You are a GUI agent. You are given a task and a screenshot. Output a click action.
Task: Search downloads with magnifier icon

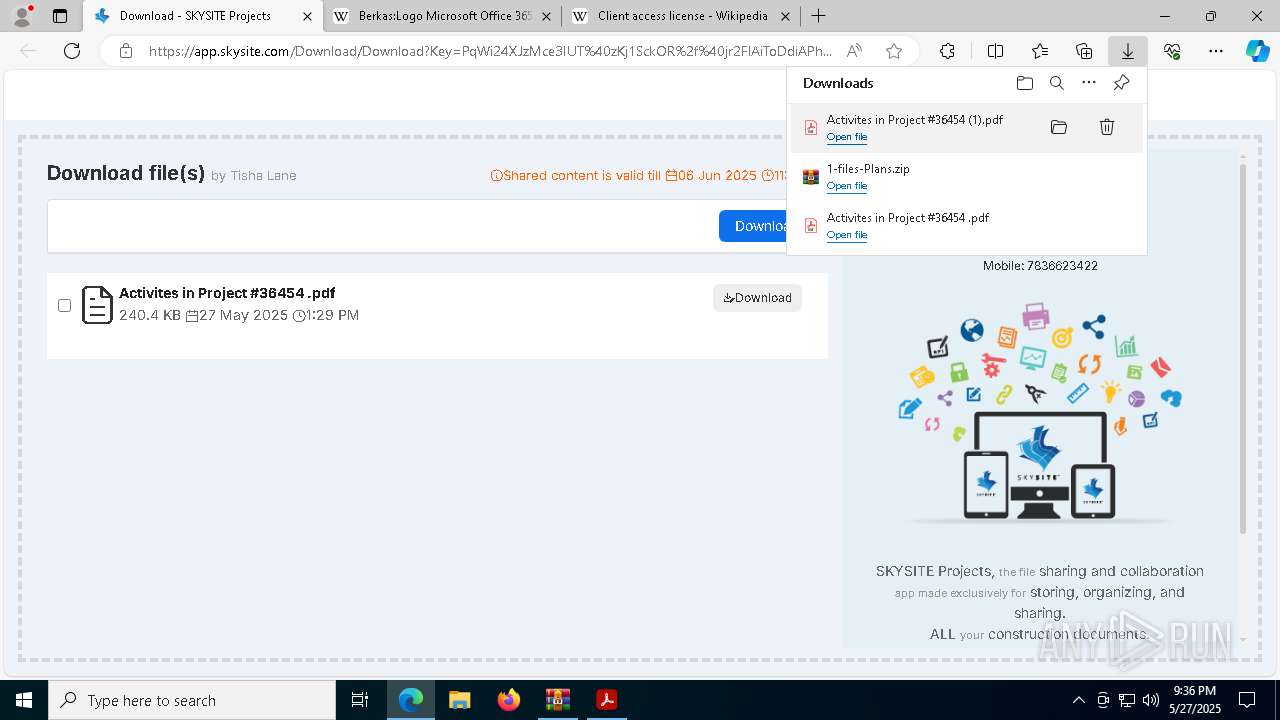tap(1057, 83)
